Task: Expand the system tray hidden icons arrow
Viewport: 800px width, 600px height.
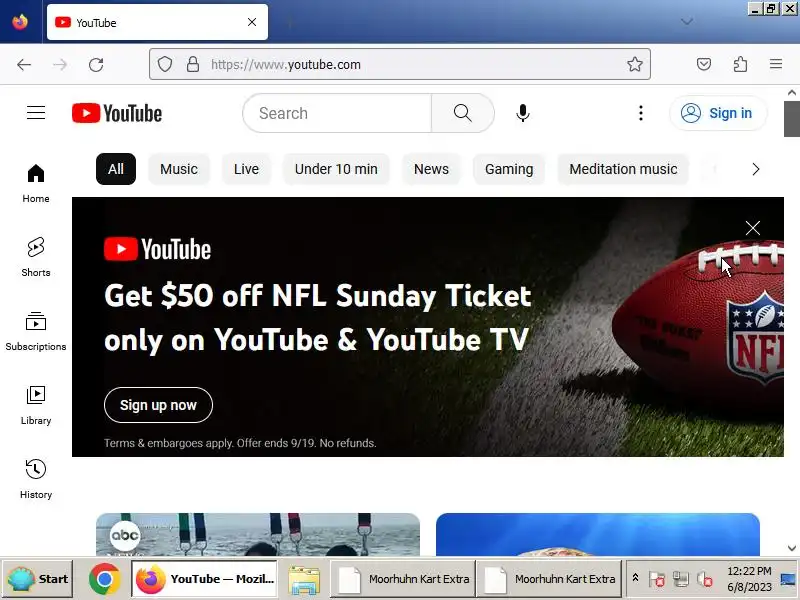Action: (x=635, y=578)
